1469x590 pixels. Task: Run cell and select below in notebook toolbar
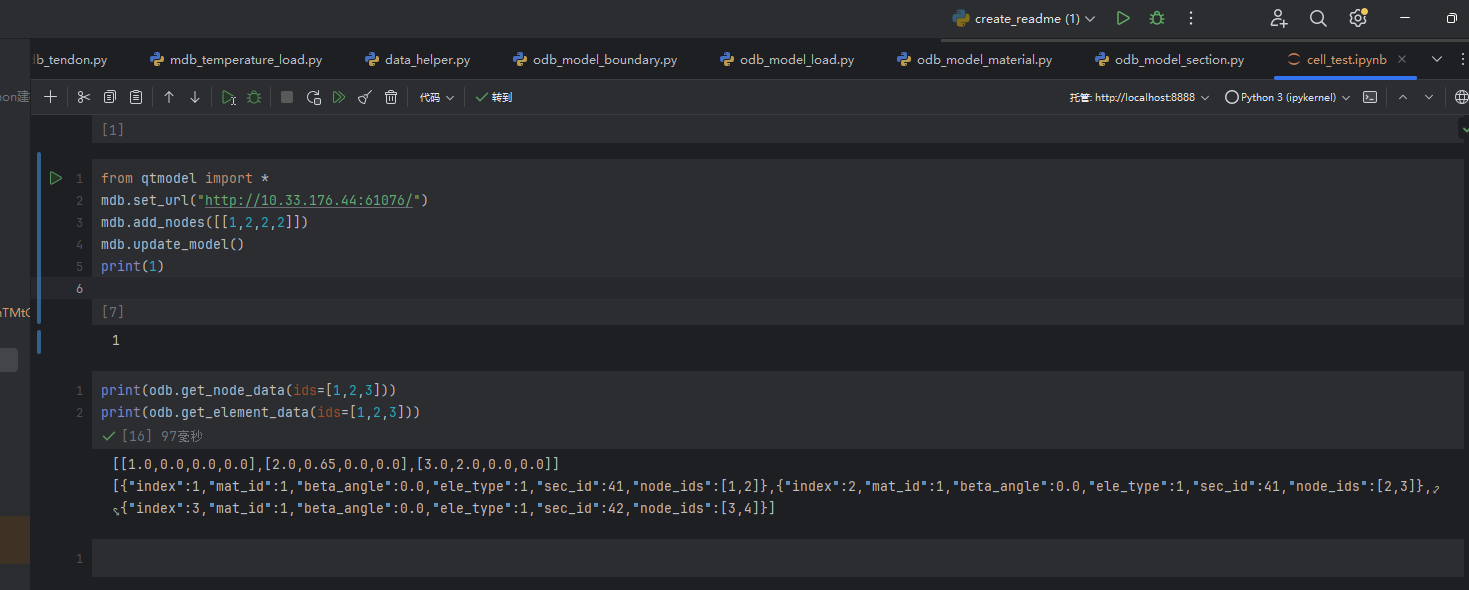point(229,97)
